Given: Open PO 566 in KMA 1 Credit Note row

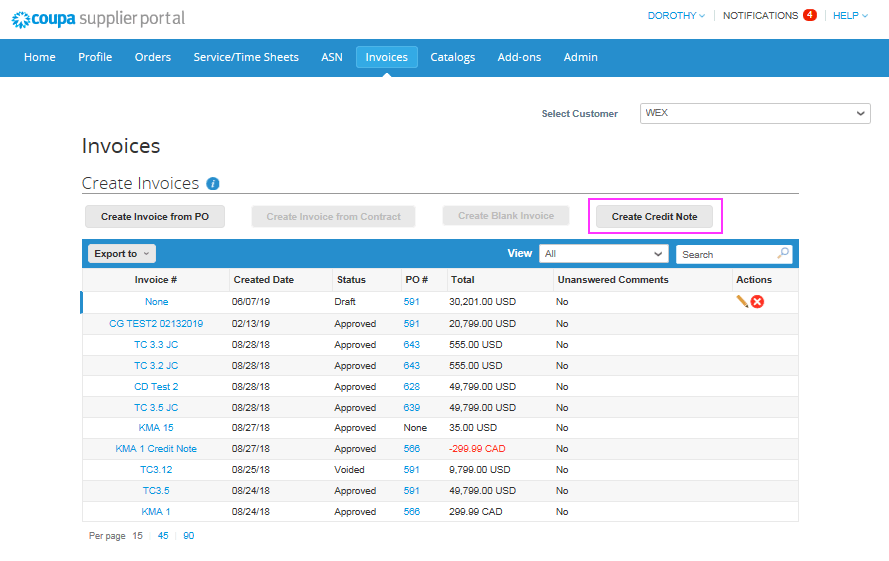Looking at the screenshot, I should (412, 449).
